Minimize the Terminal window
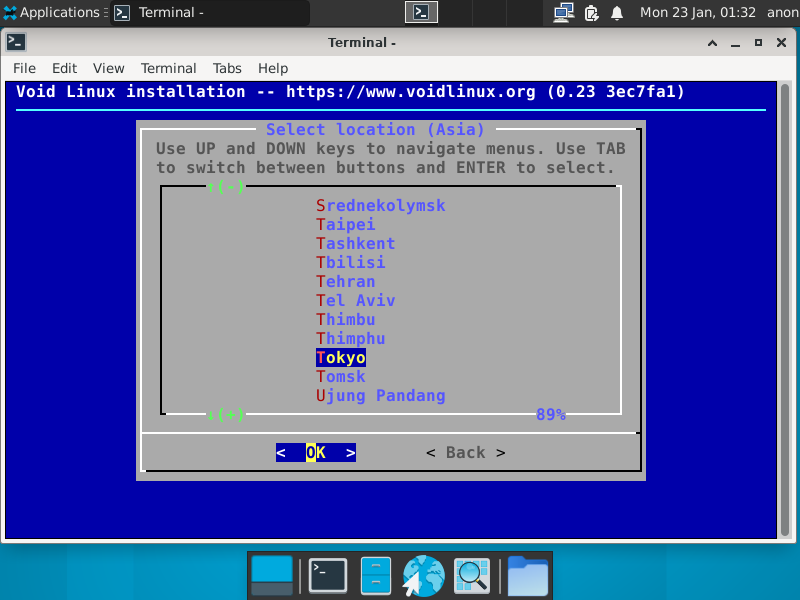The width and height of the screenshot is (800, 600). [x=735, y=43]
